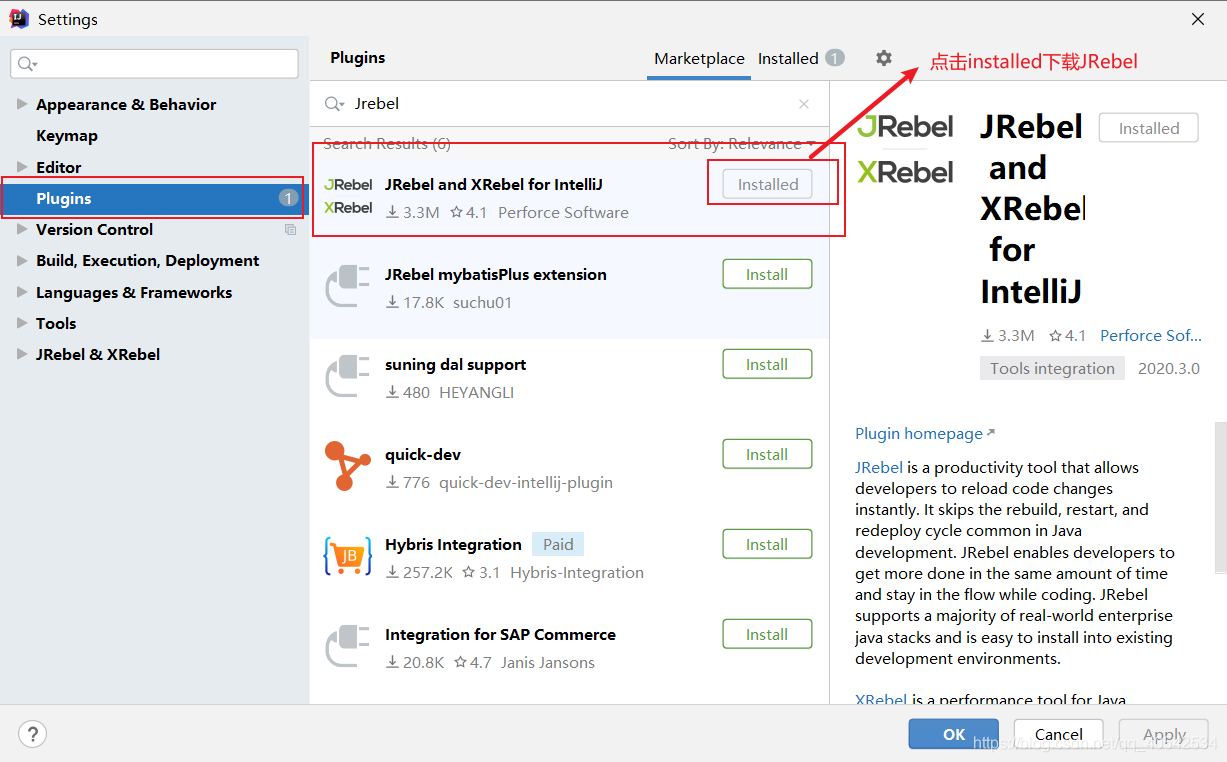The height and width of the screenshot is (762, 1227).
Task: Click the IntelliJ icon in the title bar
Action: coord(19,19)
